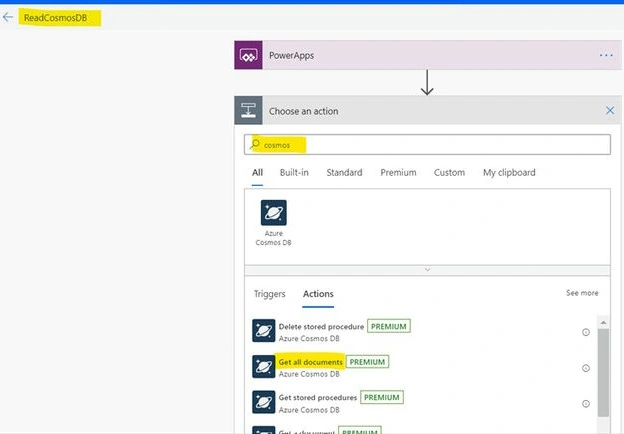Screen dimensions: 624x434
Task: Click the PowerApps trigger icon
Action: [248, 55]
